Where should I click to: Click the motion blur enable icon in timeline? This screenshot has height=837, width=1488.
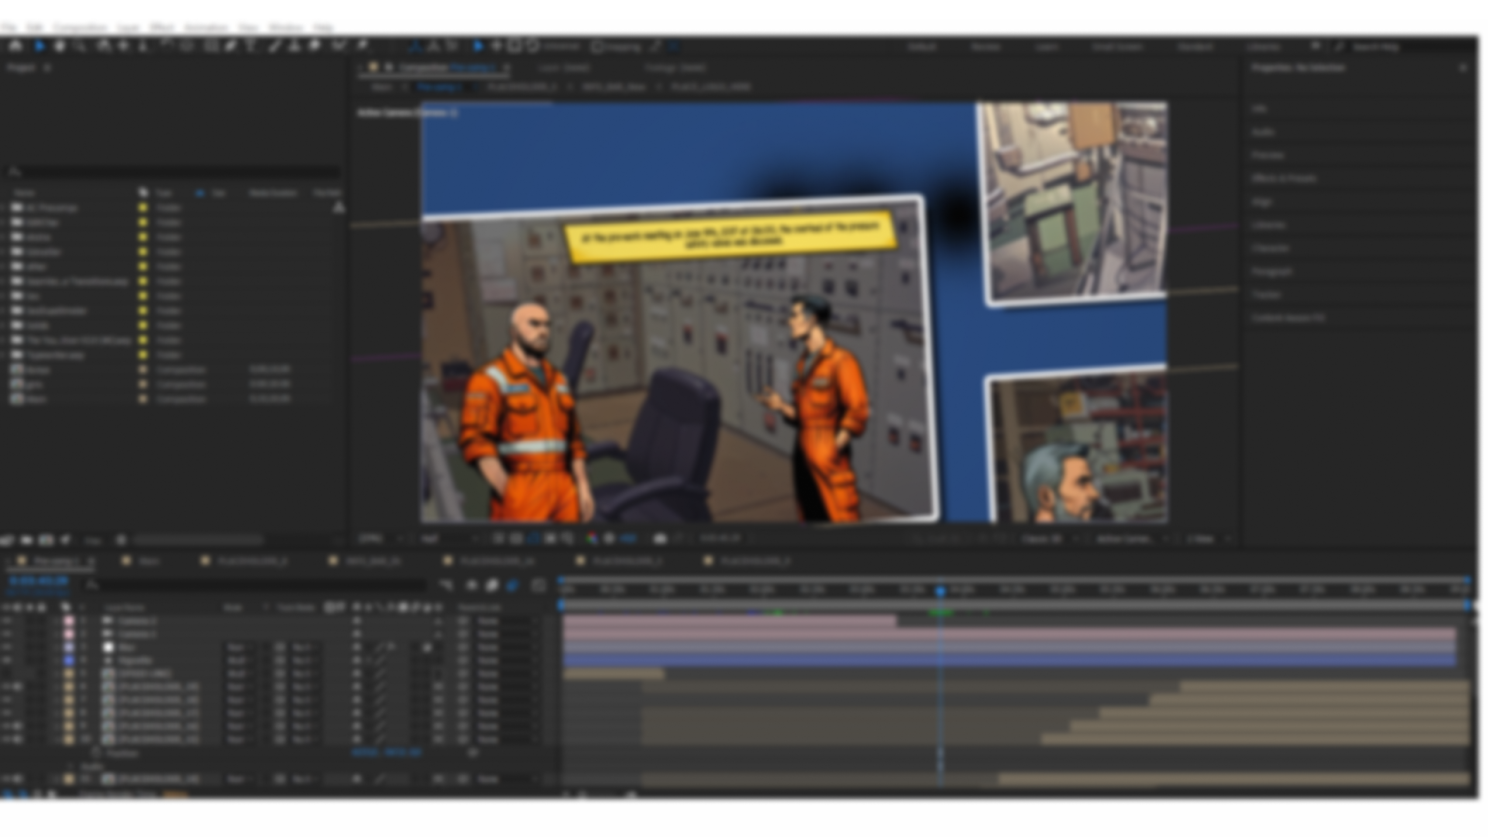coord(512,585)
